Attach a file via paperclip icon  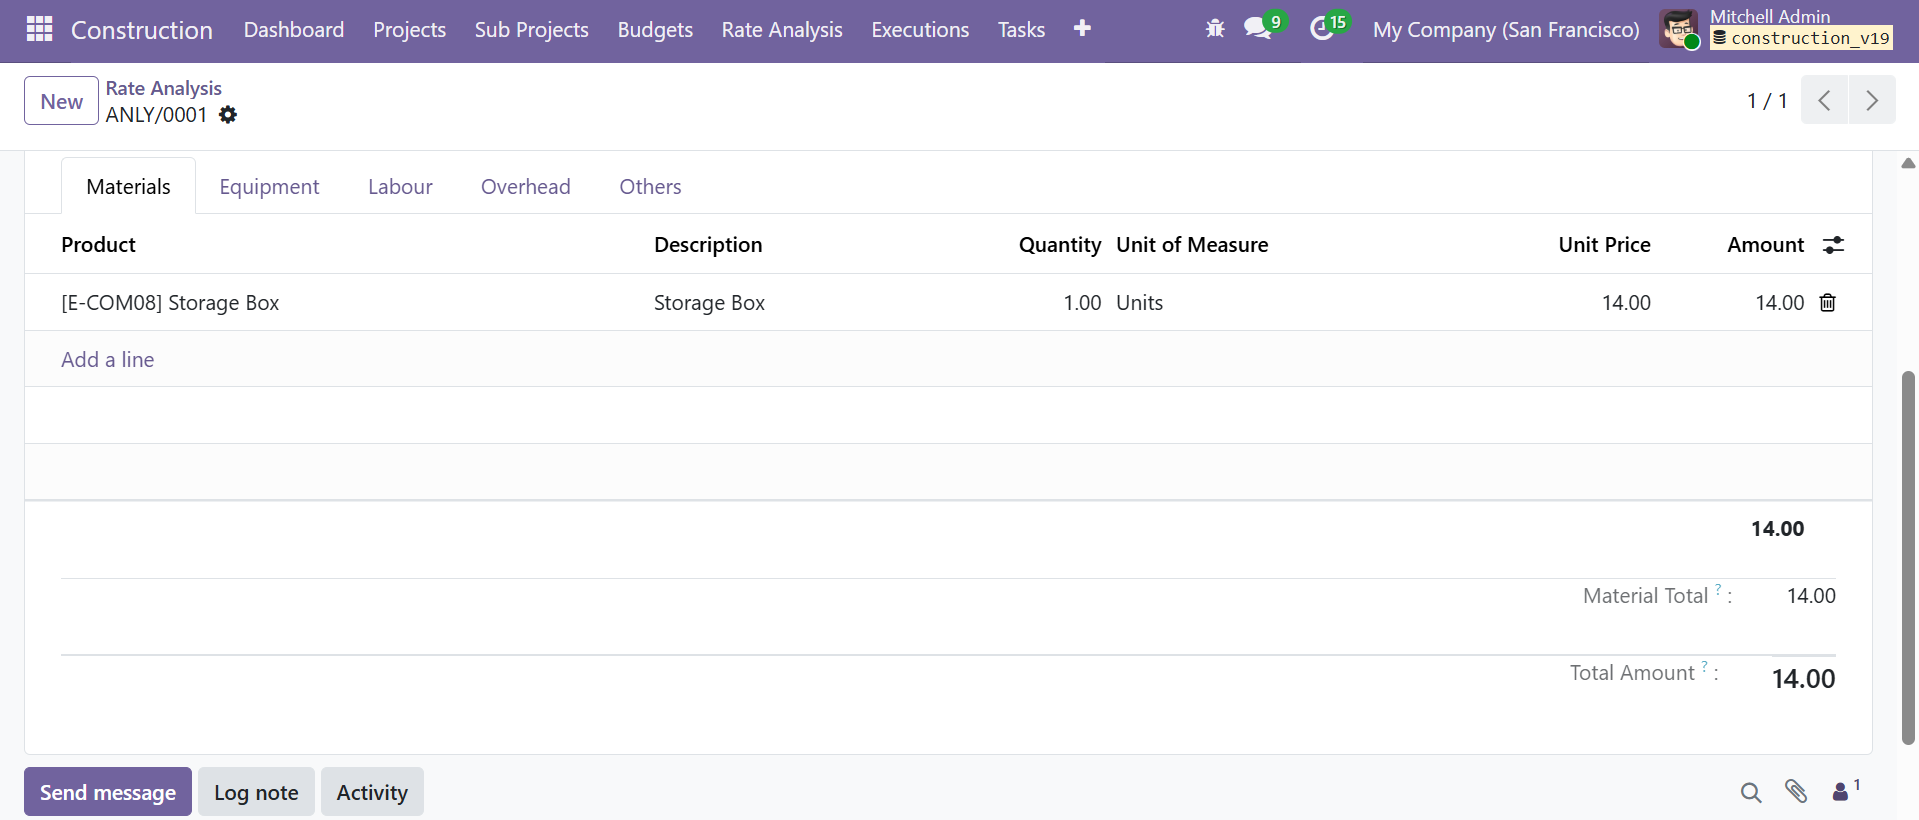click(1796, 792)
